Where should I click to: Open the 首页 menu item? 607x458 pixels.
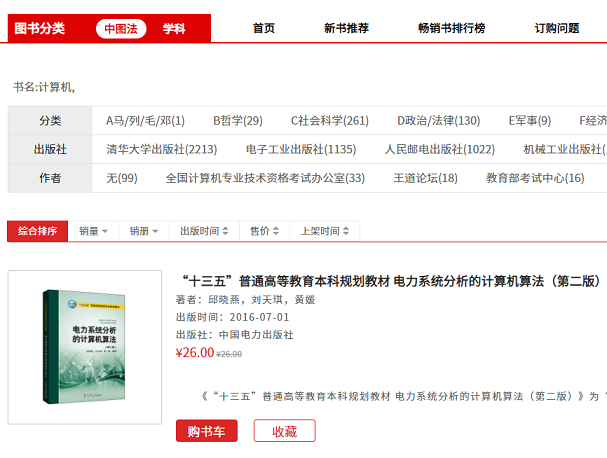[264, 28]
